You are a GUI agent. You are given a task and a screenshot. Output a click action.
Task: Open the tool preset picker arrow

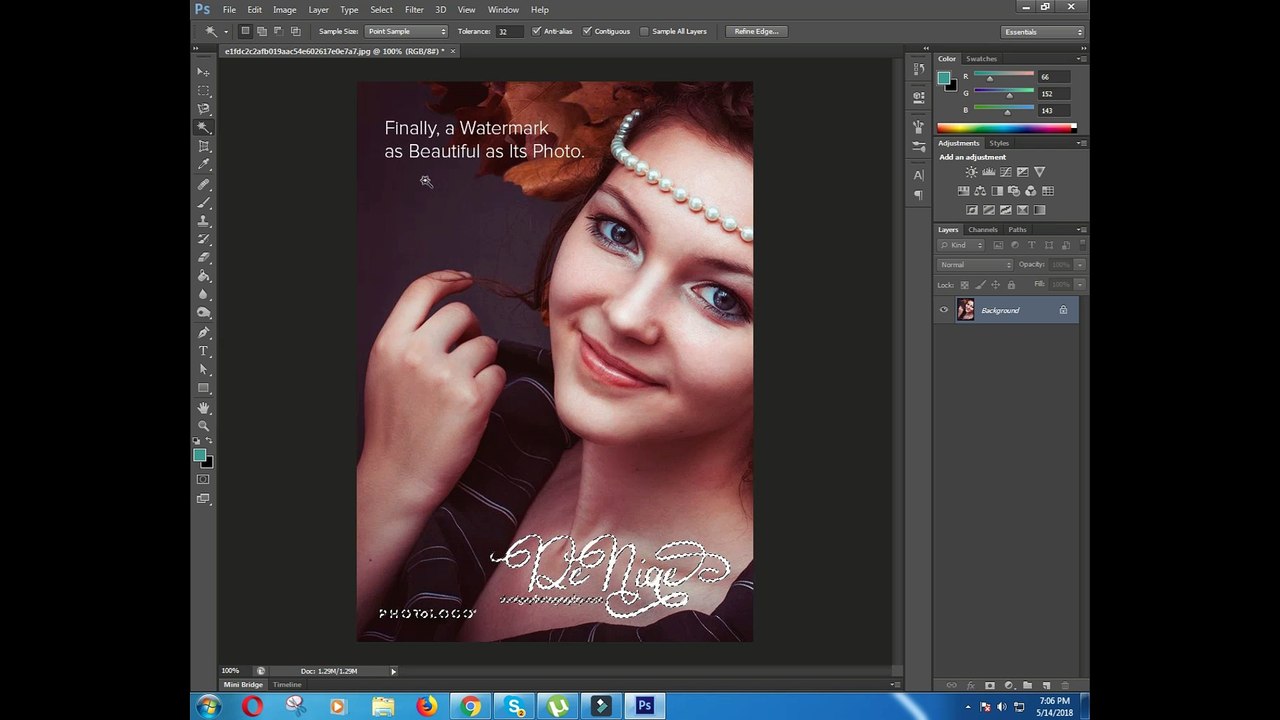226,32
